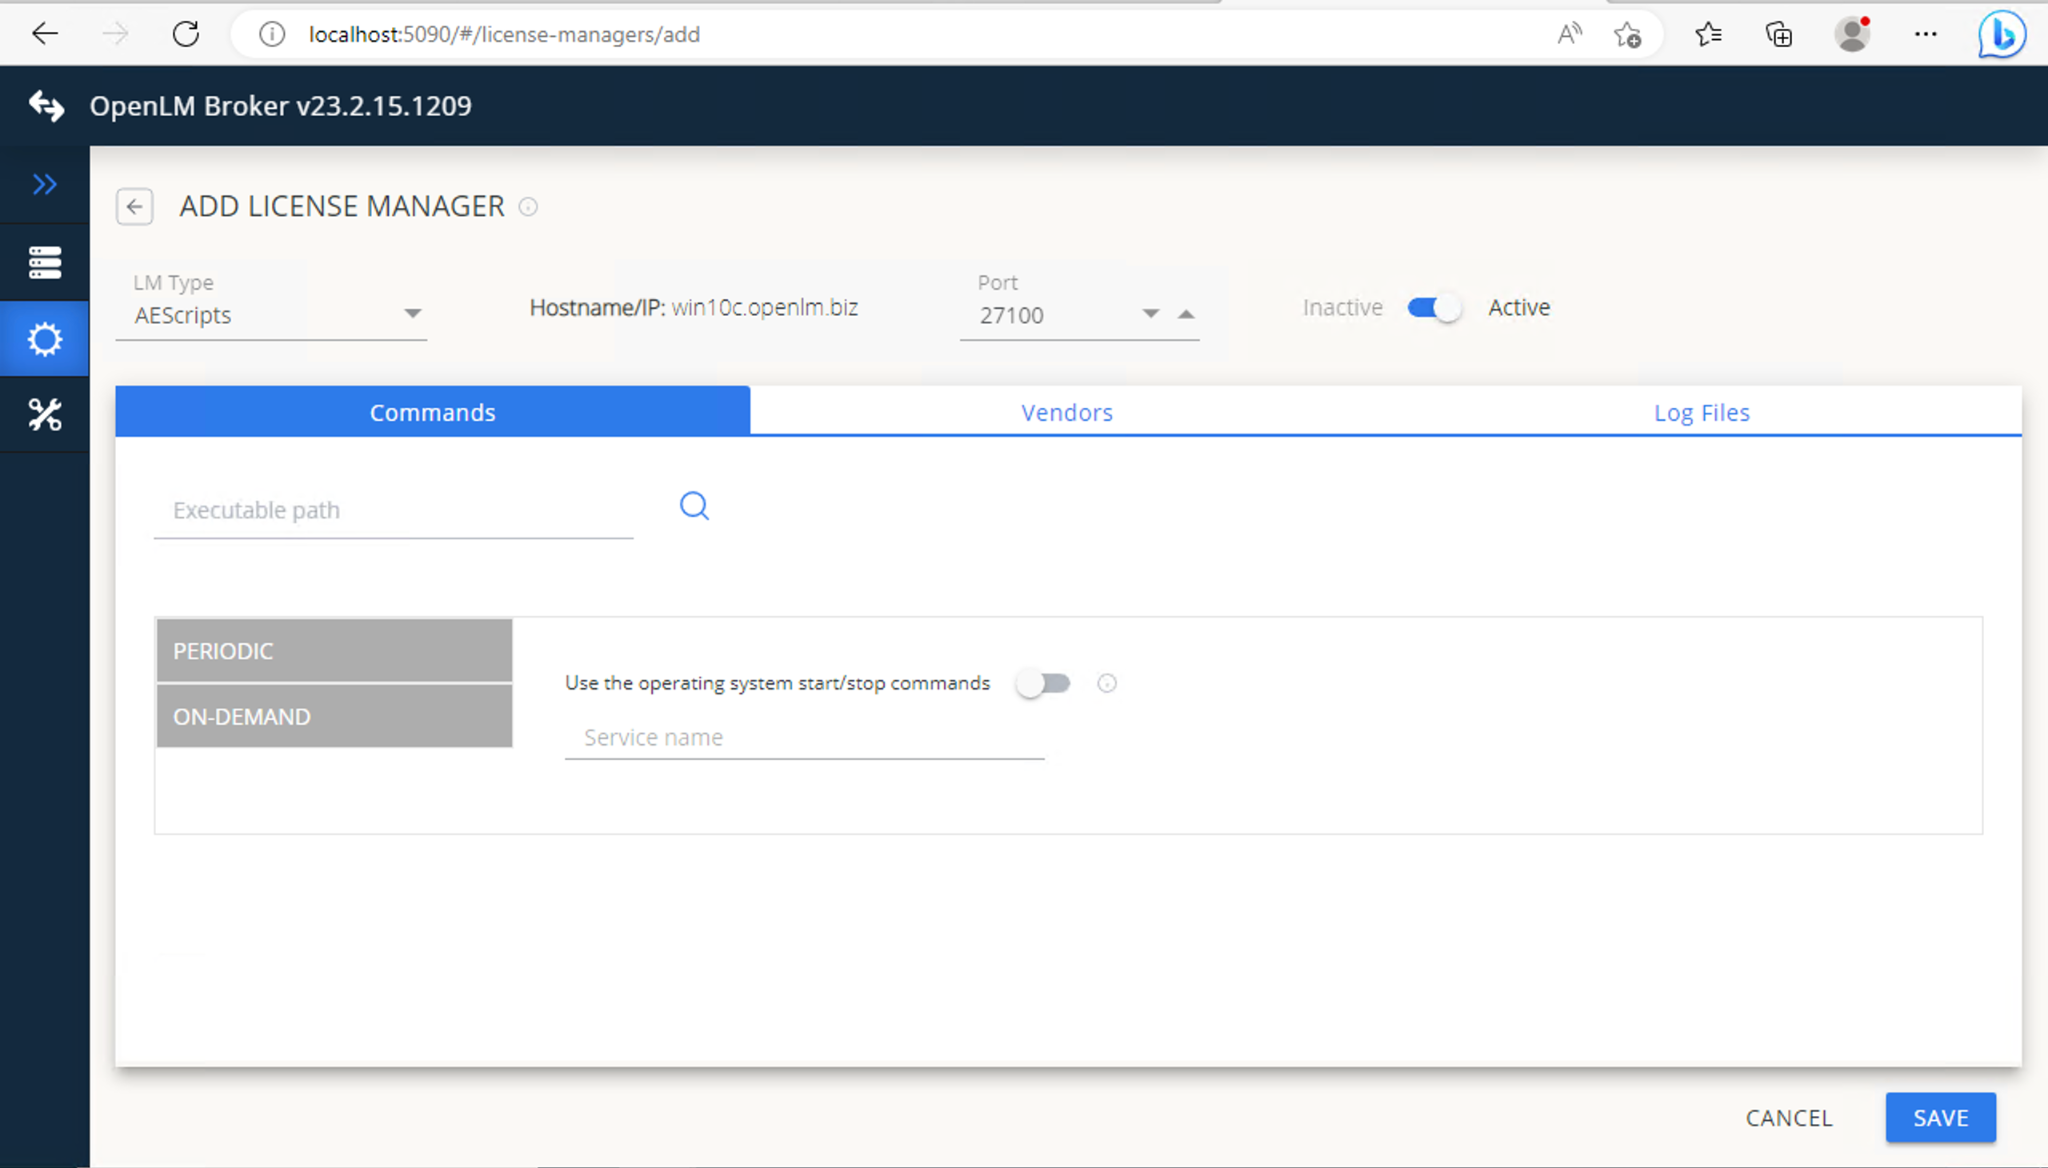Image resolution: width=2048 pixels, height=1168 pixels.
Task: Click info icon beside start/stop commands toggle
Action: (x=1106, y=683)
